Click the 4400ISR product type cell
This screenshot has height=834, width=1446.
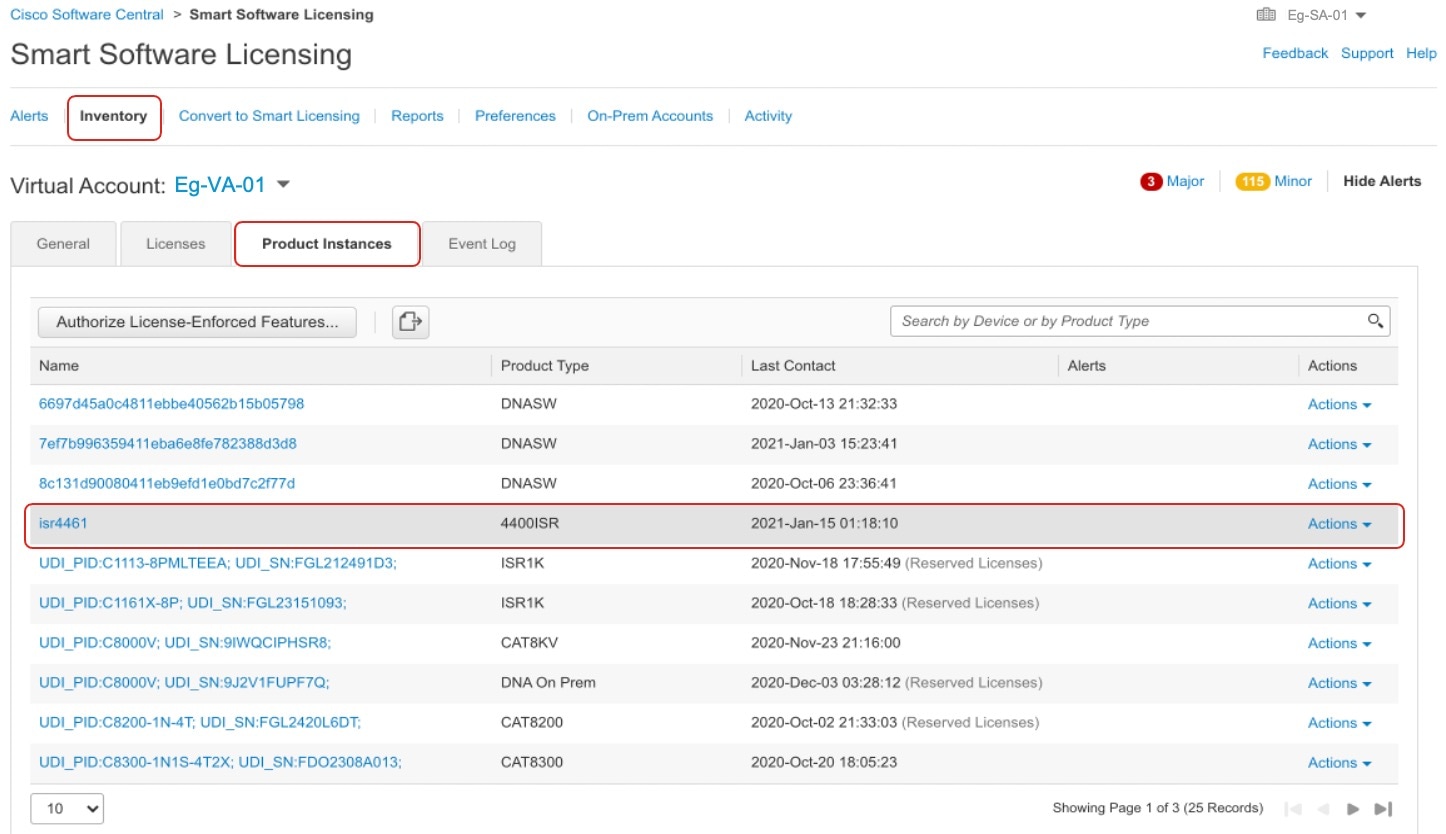(530, 524)
